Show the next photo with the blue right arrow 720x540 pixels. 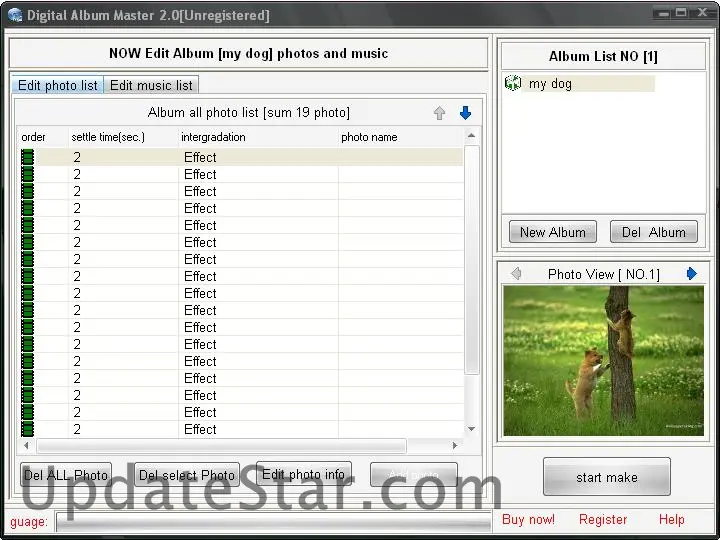tap(692, 274)
